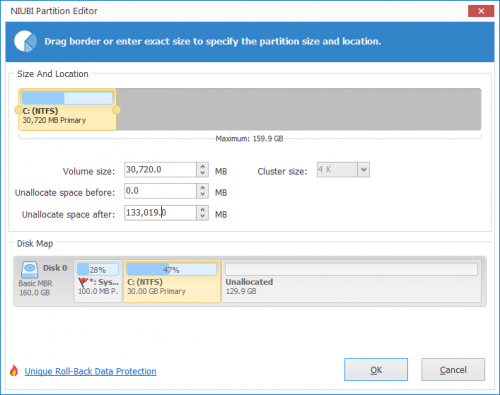Confirm with the OK button

click(376, 370)
